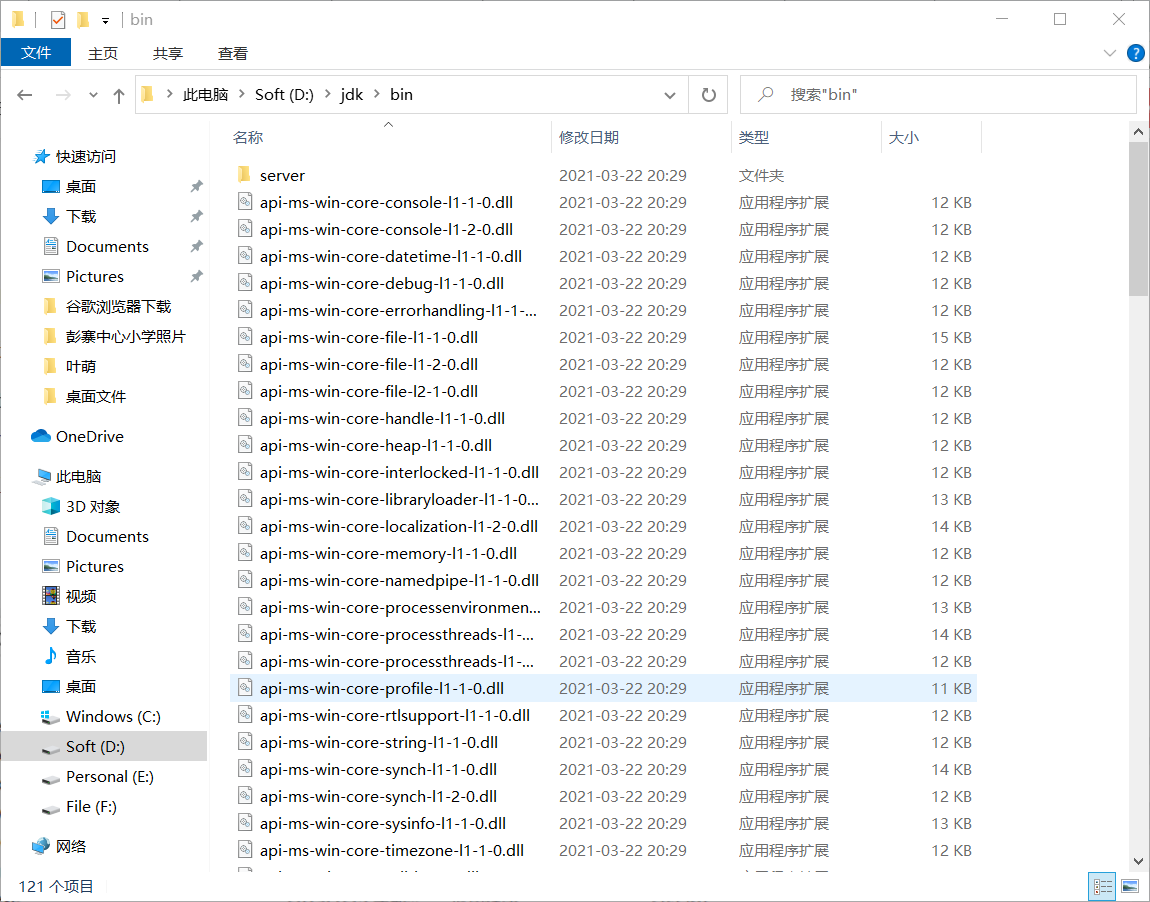Sort by 大小 column header
Screen dimensions: 1150x902
coord(904,137)
